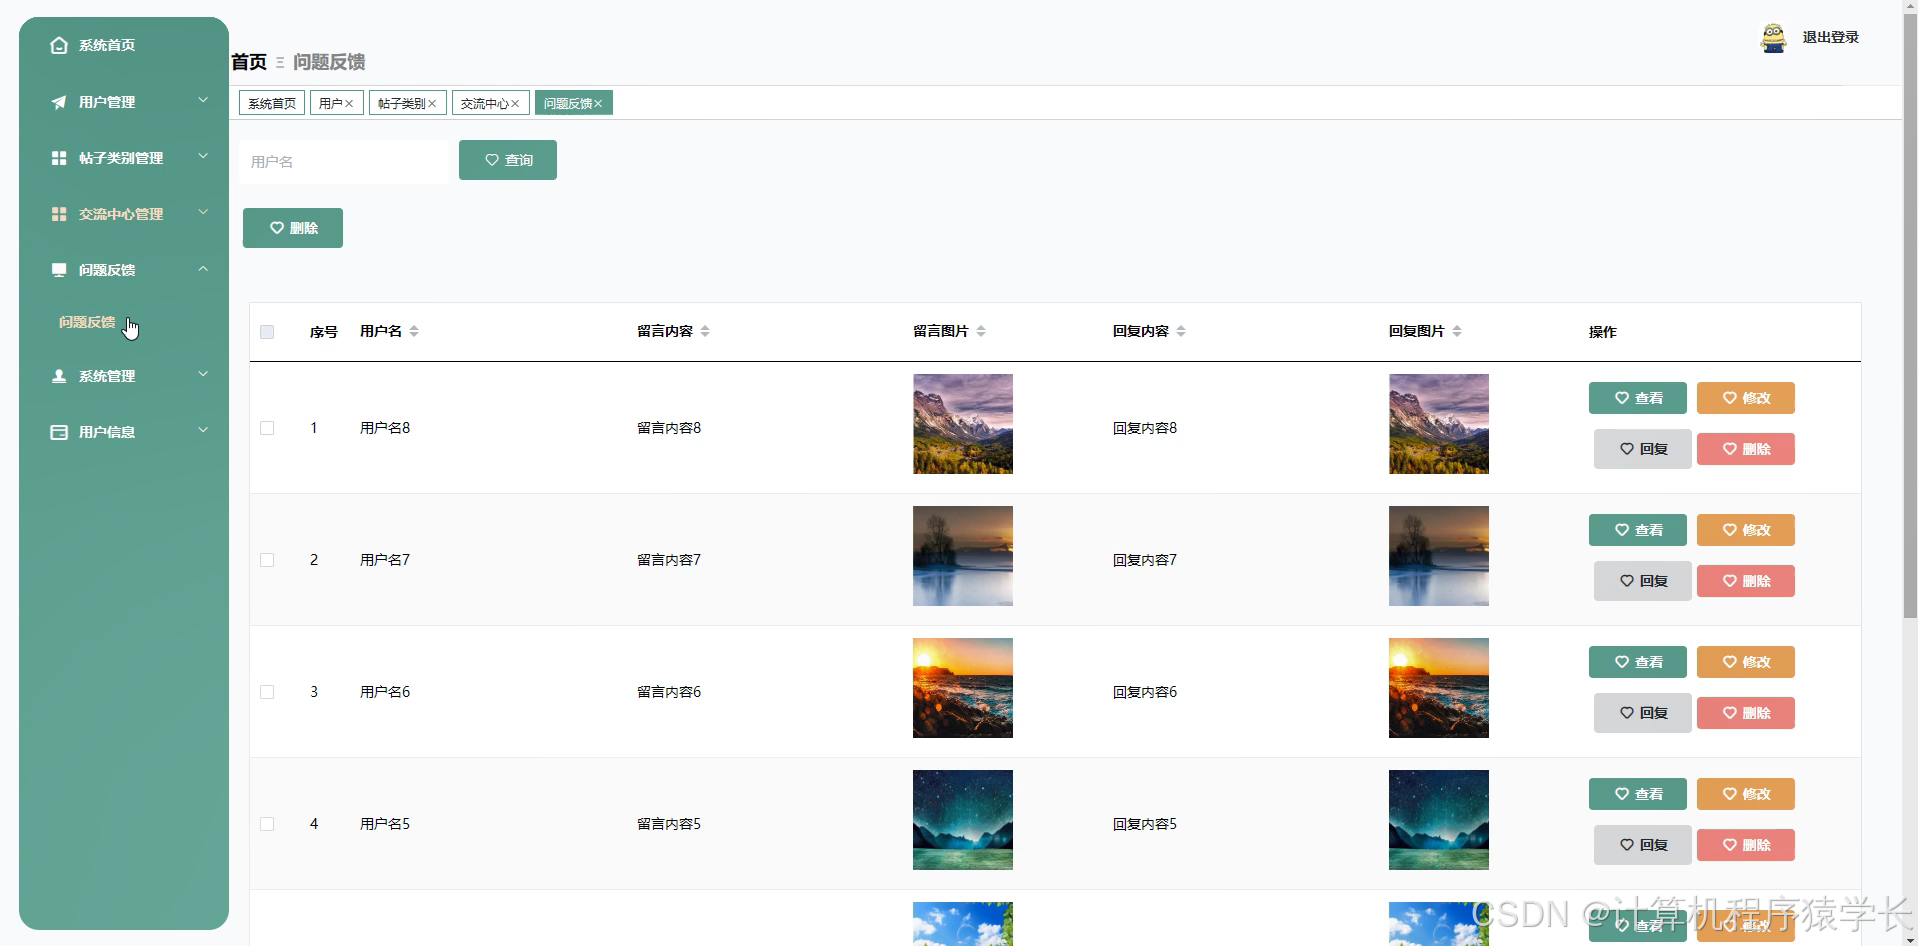Expand the 用户管理 sidebar menu chevron
The height and width of the screenshot is (946, 1918).
(203, 100)
